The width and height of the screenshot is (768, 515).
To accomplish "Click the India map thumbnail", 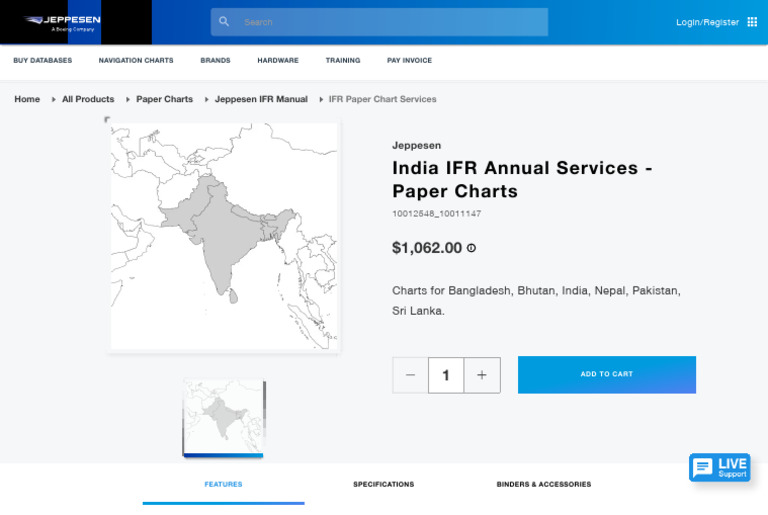I will (x=224, y=418).
